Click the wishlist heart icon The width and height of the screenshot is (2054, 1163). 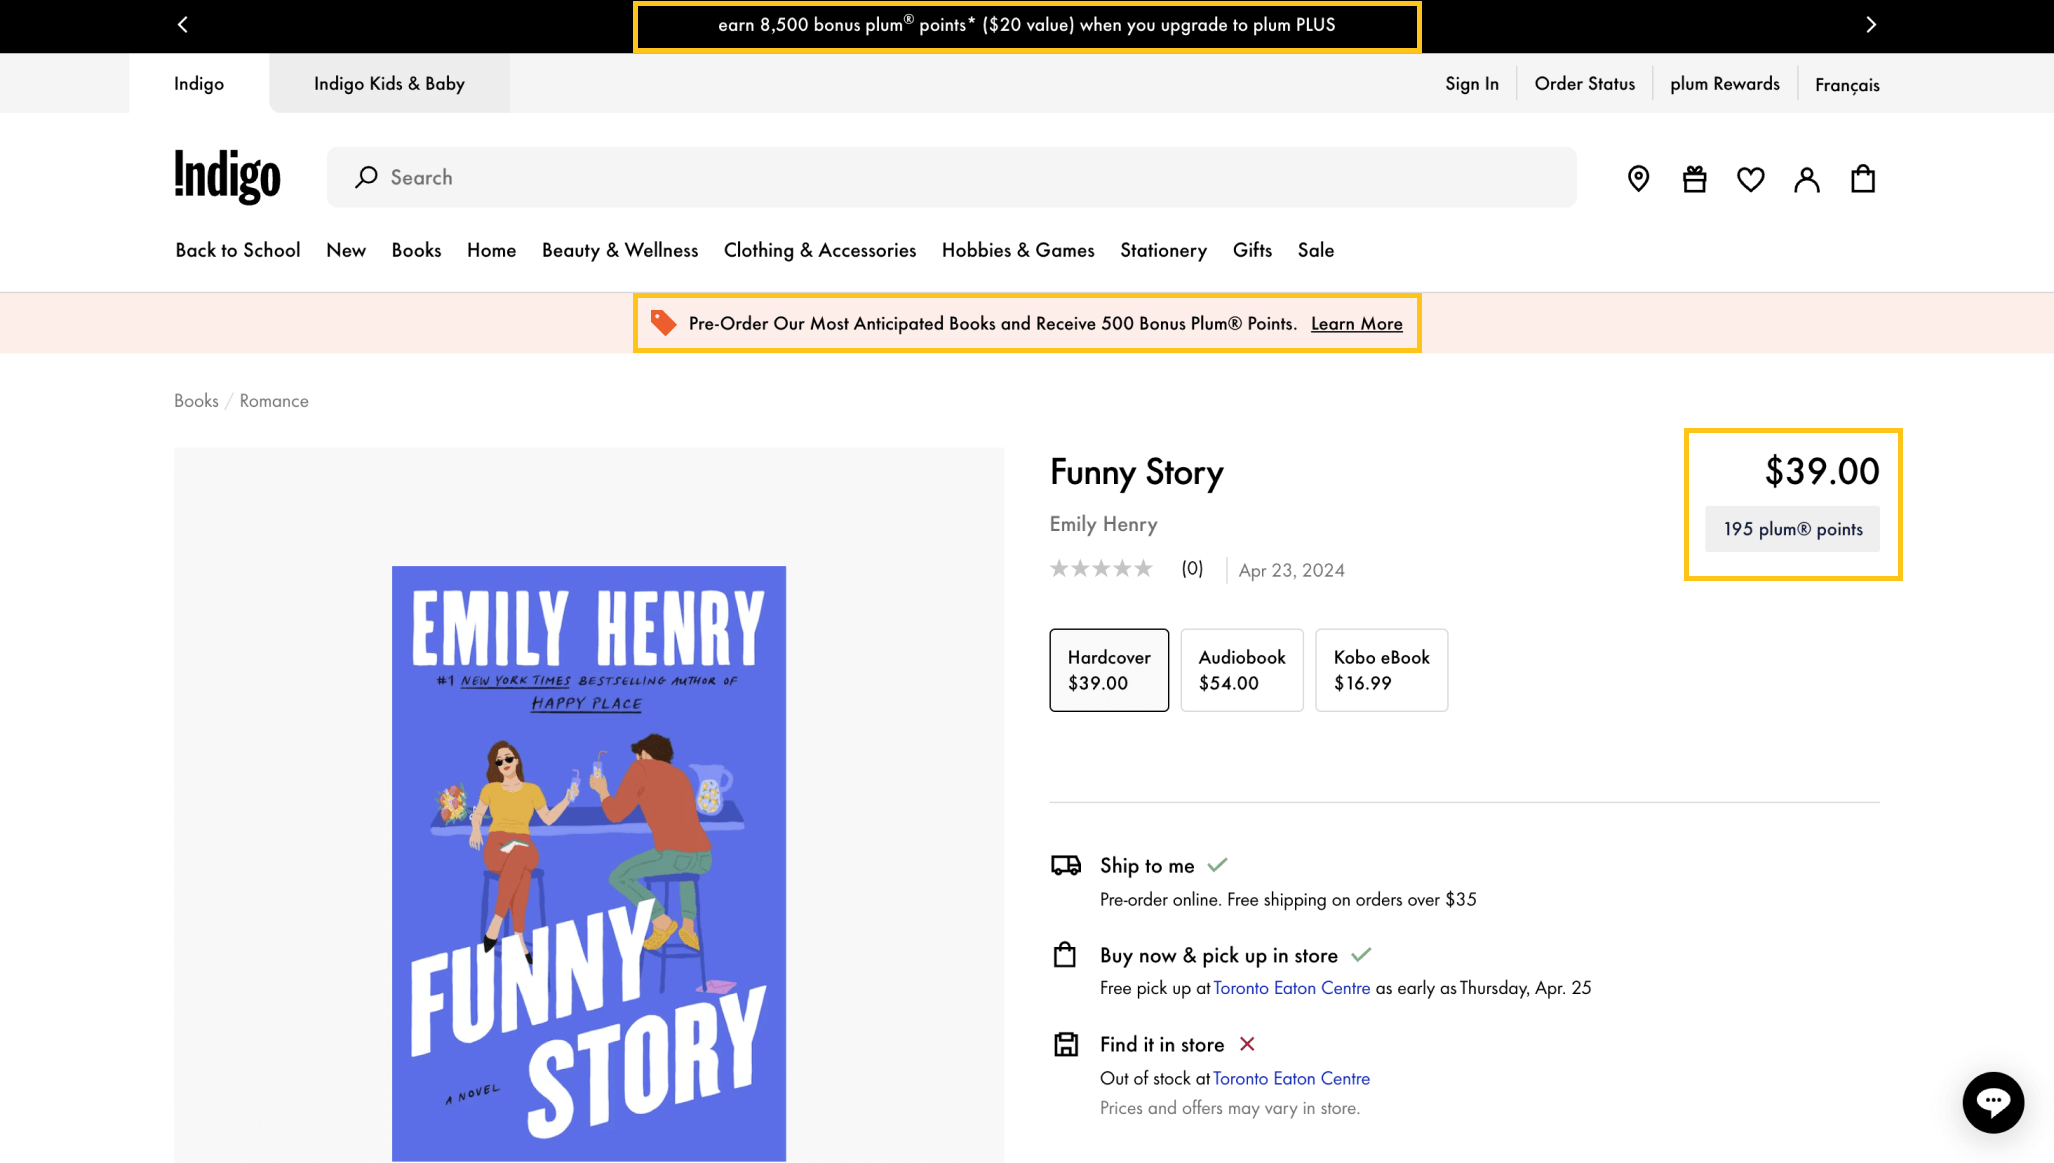[x=1749, y=176]
